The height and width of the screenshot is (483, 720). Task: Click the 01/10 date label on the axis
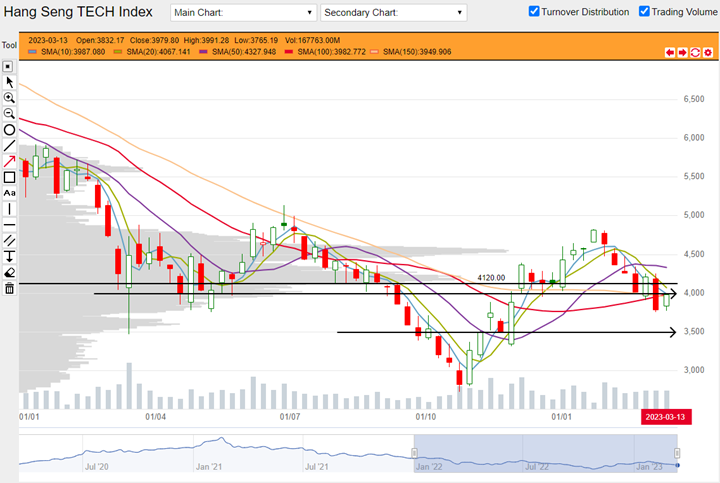click(426, 417)
